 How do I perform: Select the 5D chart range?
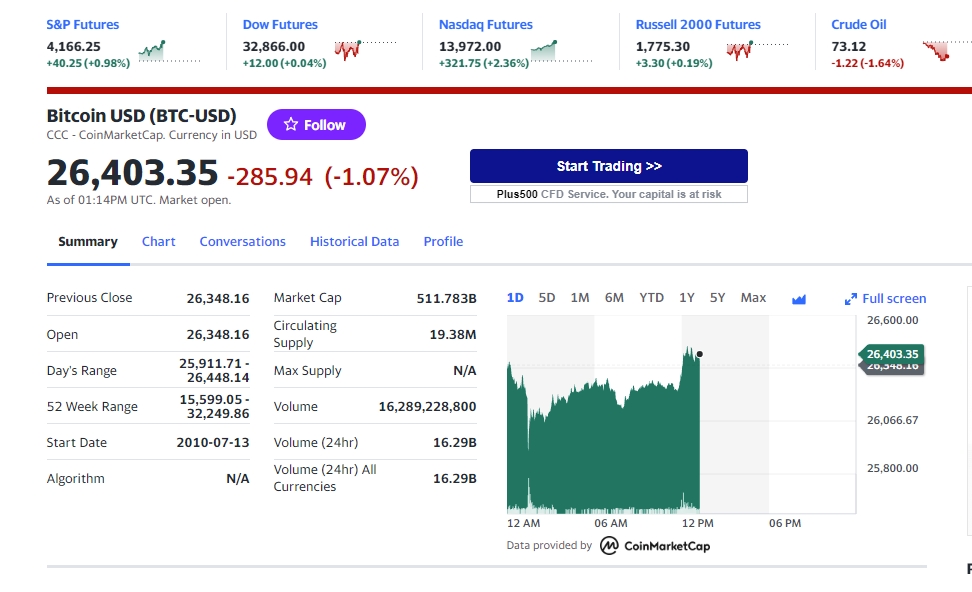coord(547,298)
